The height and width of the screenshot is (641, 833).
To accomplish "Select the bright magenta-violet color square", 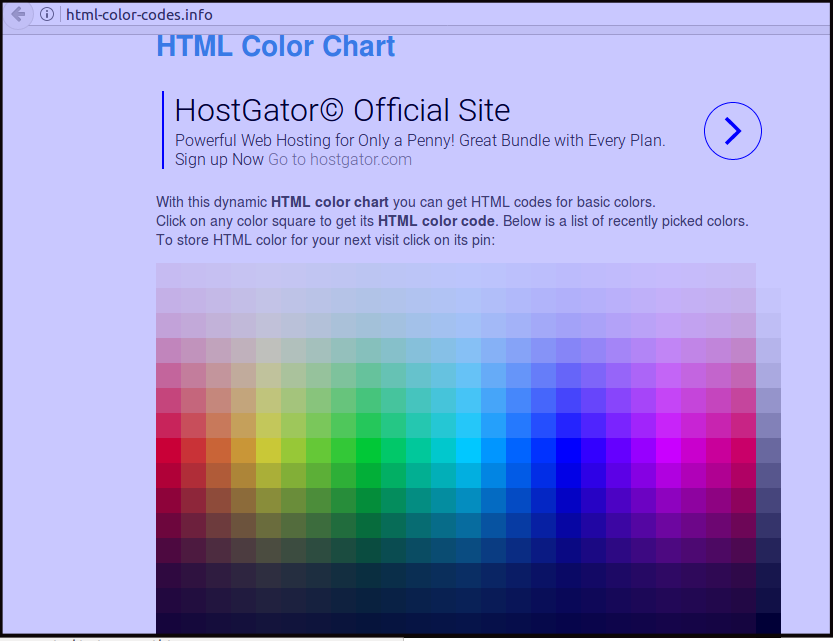I will pos(668,450).
